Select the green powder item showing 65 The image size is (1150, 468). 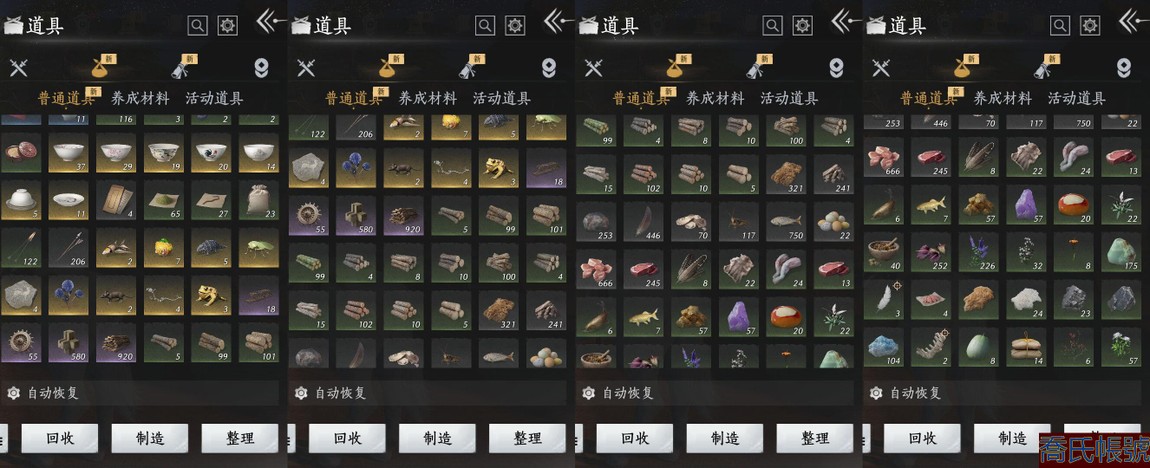pos(164,200)
